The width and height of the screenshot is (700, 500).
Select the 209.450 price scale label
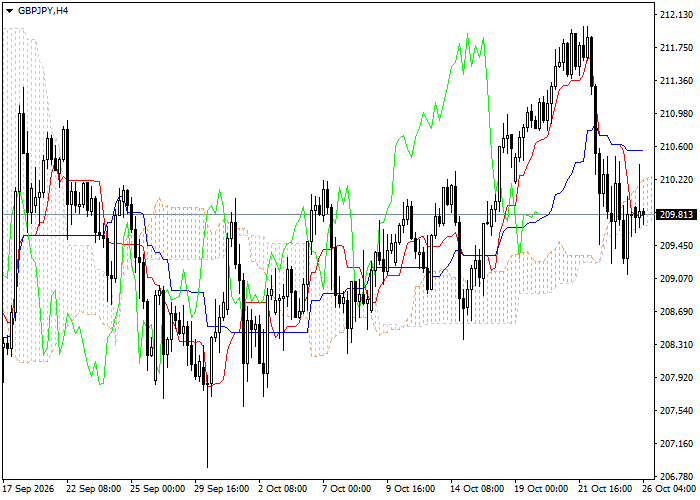tap(676, 246)
